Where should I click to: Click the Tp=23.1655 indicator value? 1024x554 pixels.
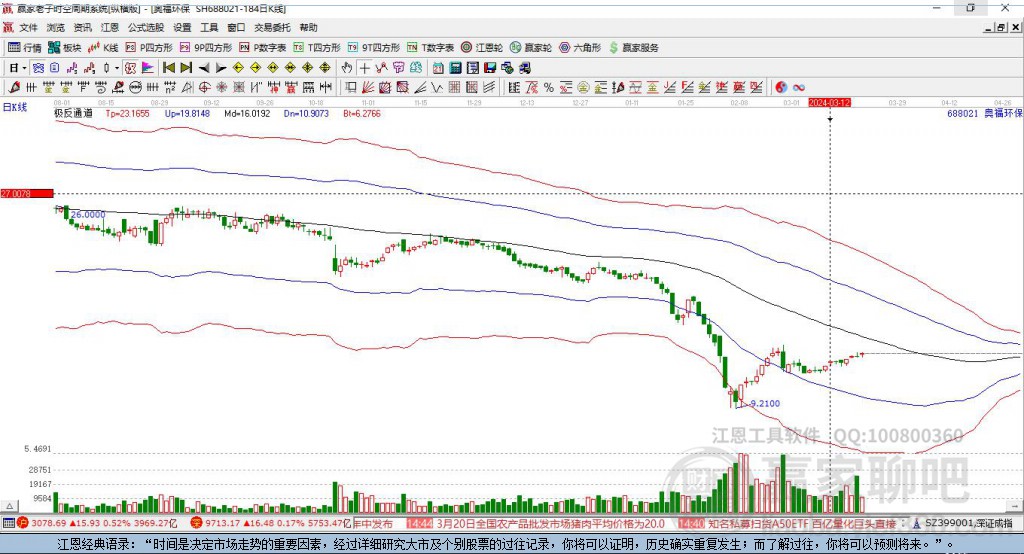click(127, 114)
